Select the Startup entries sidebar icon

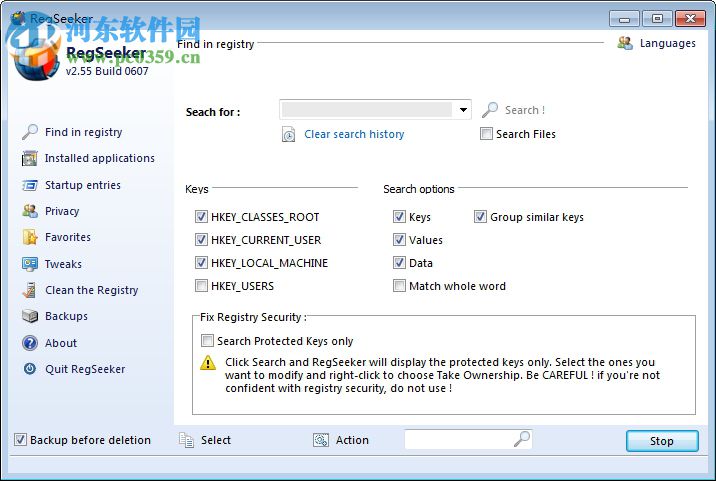pos(29,185)
